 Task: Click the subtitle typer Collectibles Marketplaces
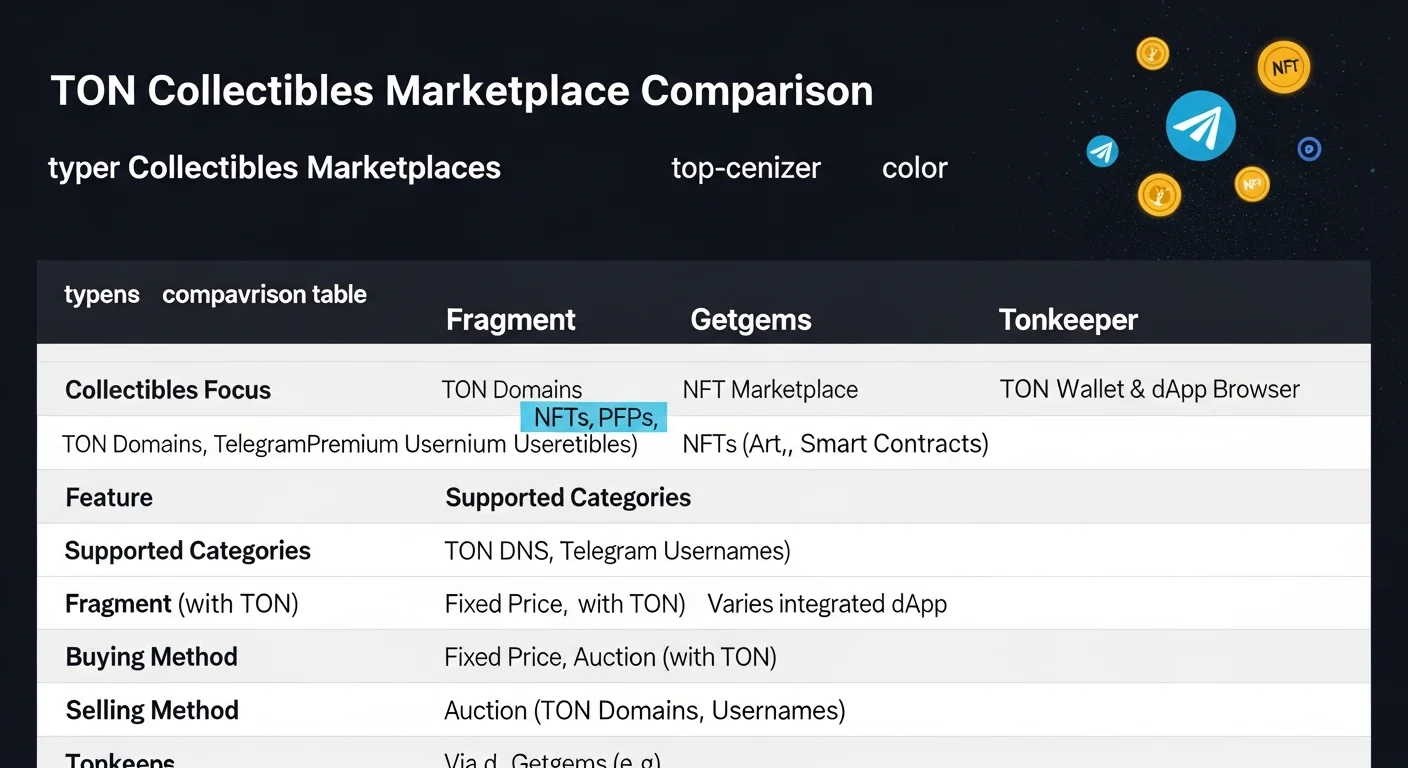(275, 167)
